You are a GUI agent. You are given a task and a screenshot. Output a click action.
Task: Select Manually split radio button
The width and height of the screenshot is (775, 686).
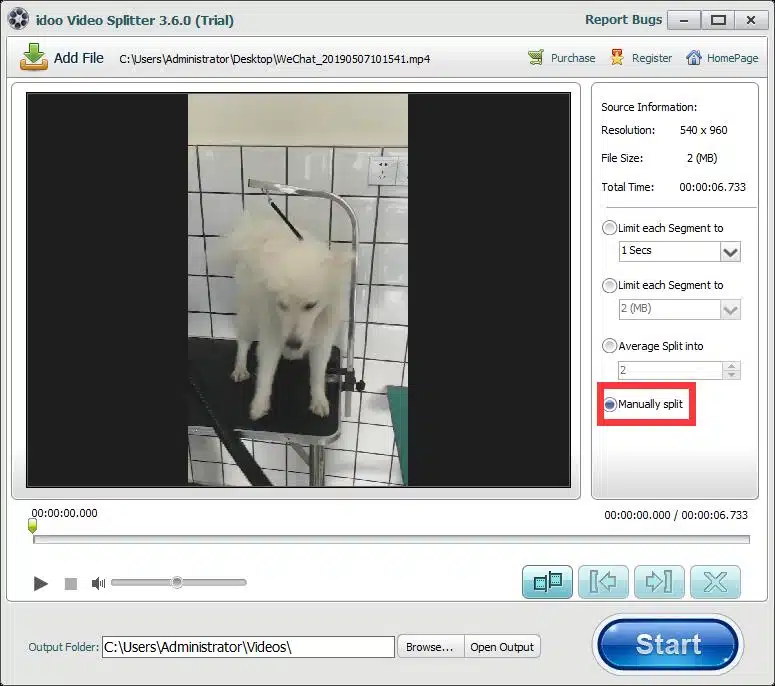pos(609,404)
